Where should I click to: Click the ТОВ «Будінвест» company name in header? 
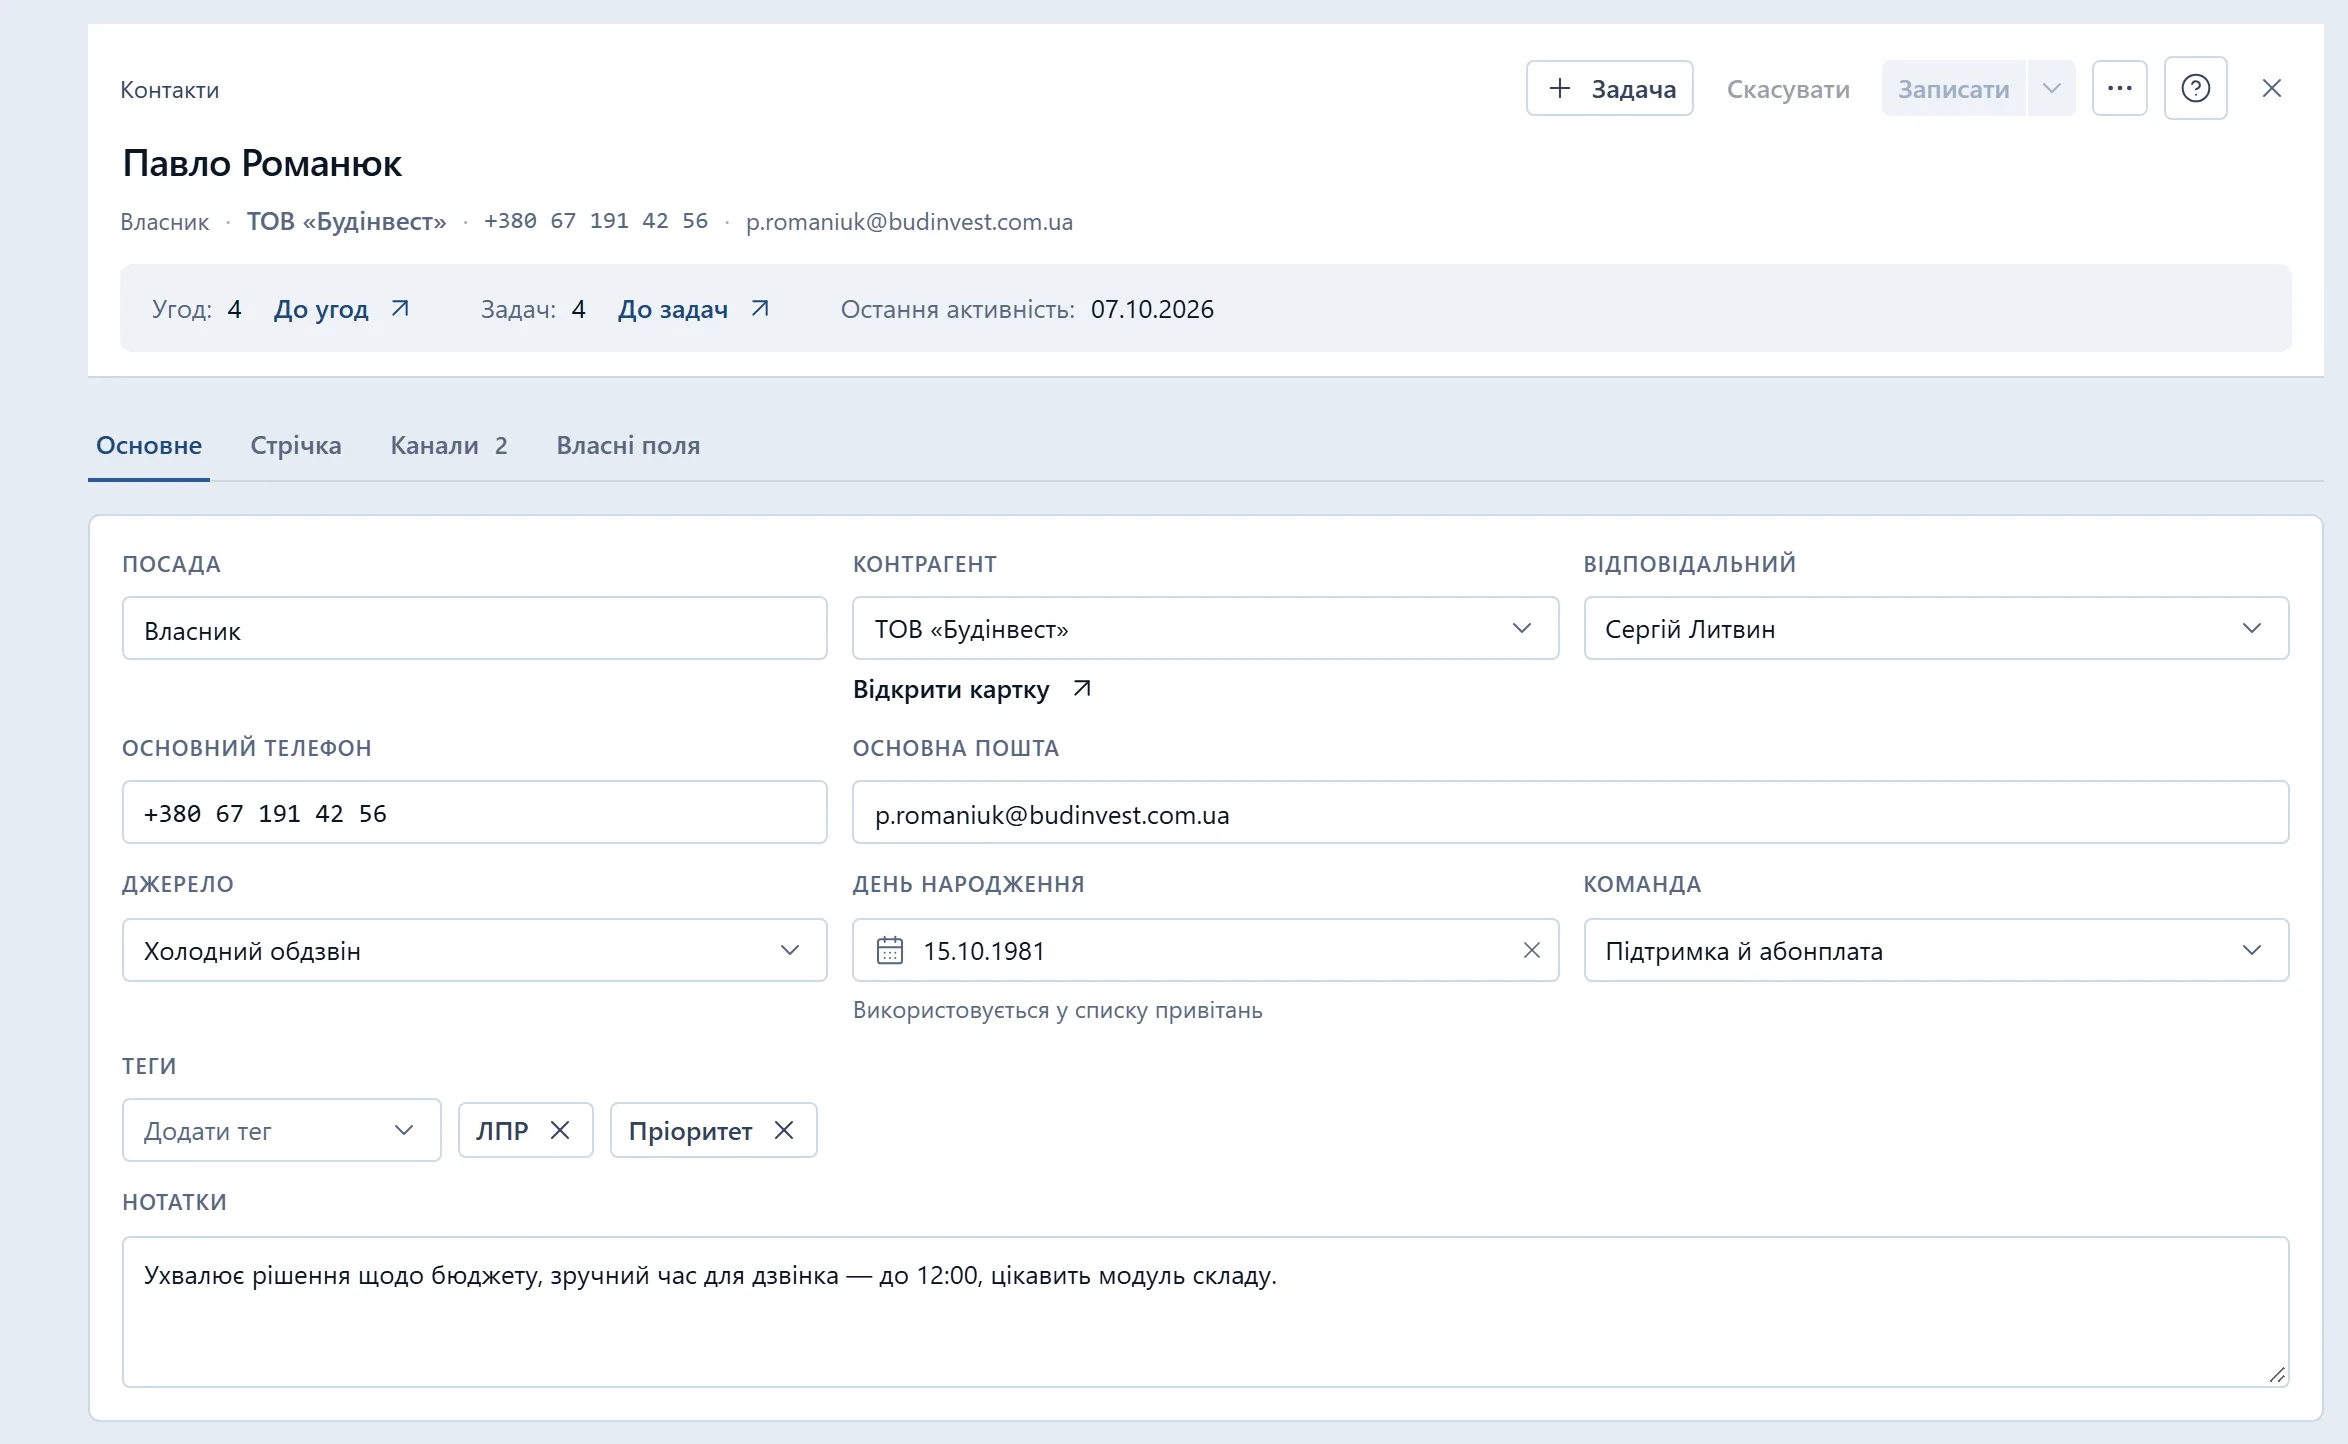[346, 221]
